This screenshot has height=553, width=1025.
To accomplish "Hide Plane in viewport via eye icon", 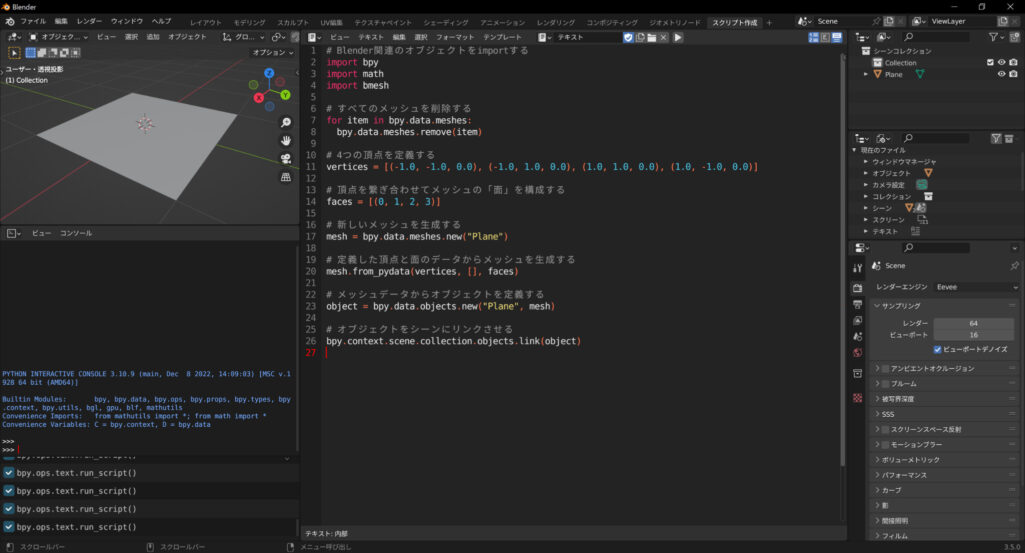I will (x=1001, y=74).
